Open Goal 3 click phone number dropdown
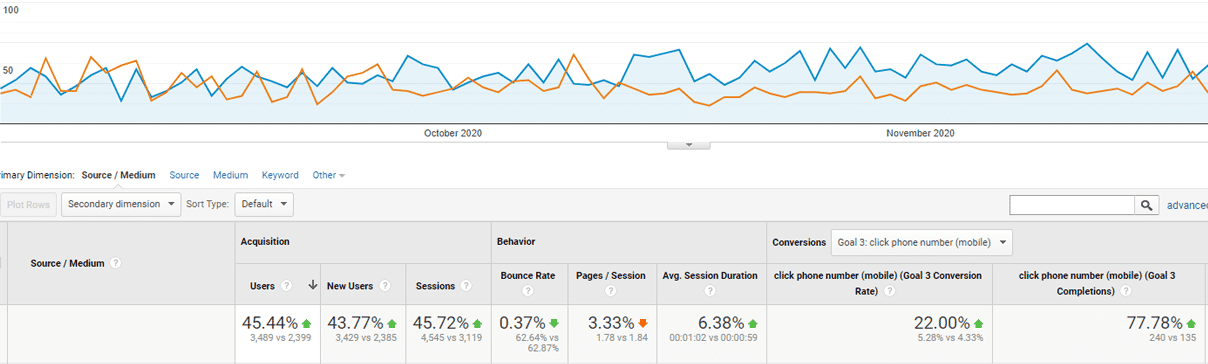Screen dimensions: 1208x364 921,242
